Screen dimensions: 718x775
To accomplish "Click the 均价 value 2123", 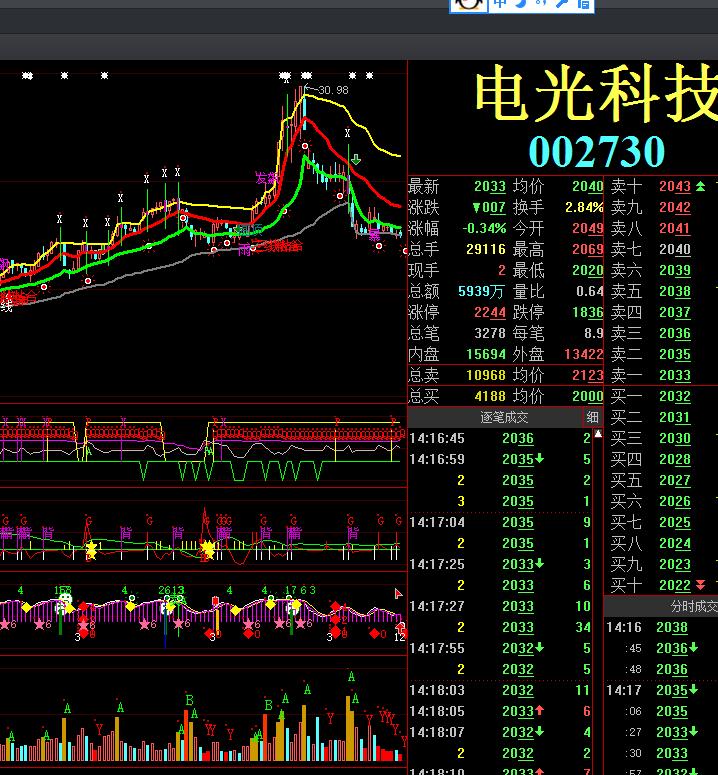I will click(x=588, y=375).
